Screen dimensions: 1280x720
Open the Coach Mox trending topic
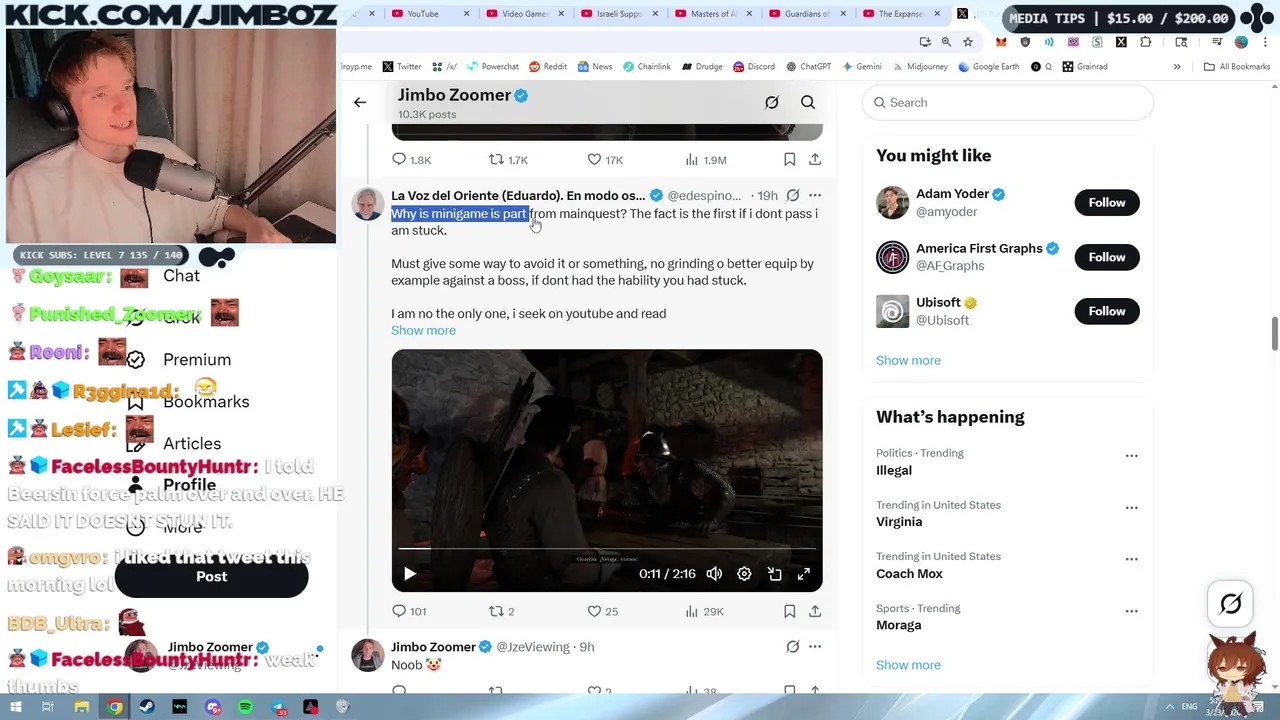pos(909,574)
